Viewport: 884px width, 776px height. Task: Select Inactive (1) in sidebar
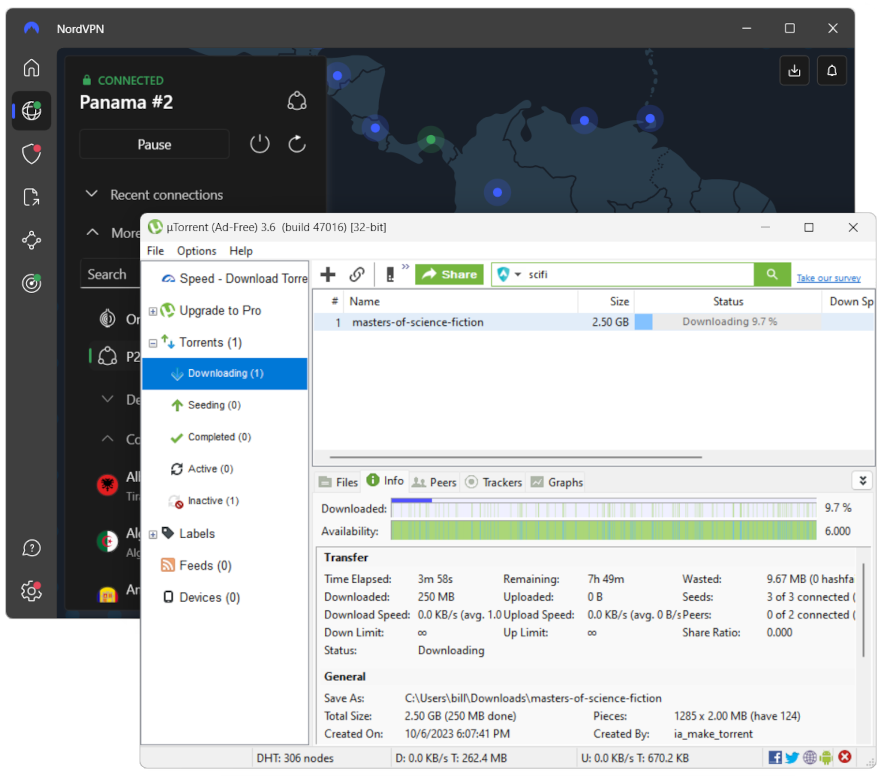[x=213, y=501]
